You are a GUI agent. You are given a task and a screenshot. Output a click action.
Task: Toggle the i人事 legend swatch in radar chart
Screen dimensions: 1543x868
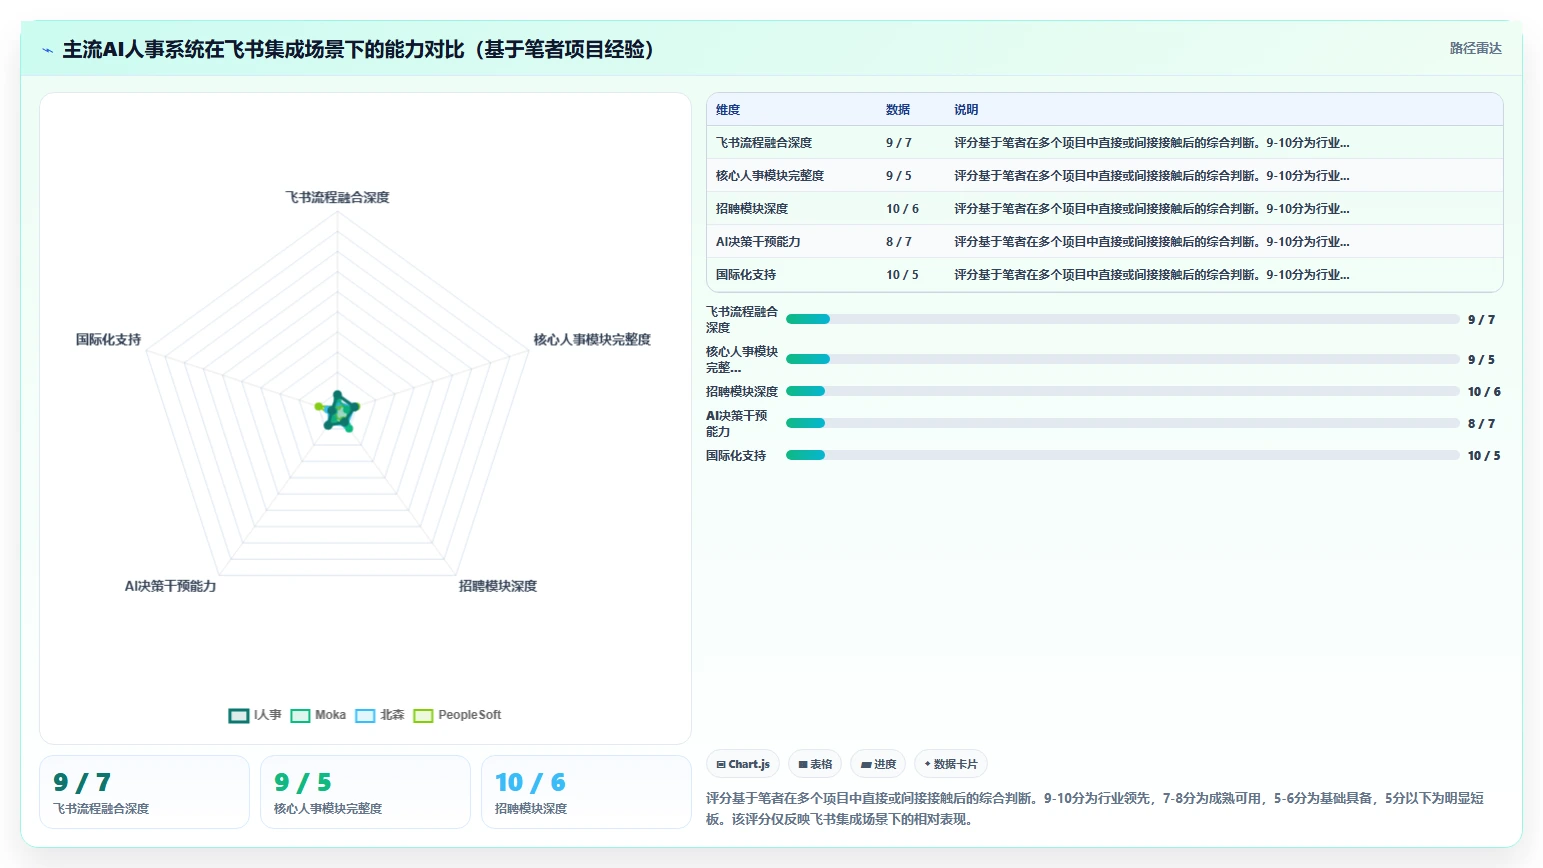tap(239, 715)
